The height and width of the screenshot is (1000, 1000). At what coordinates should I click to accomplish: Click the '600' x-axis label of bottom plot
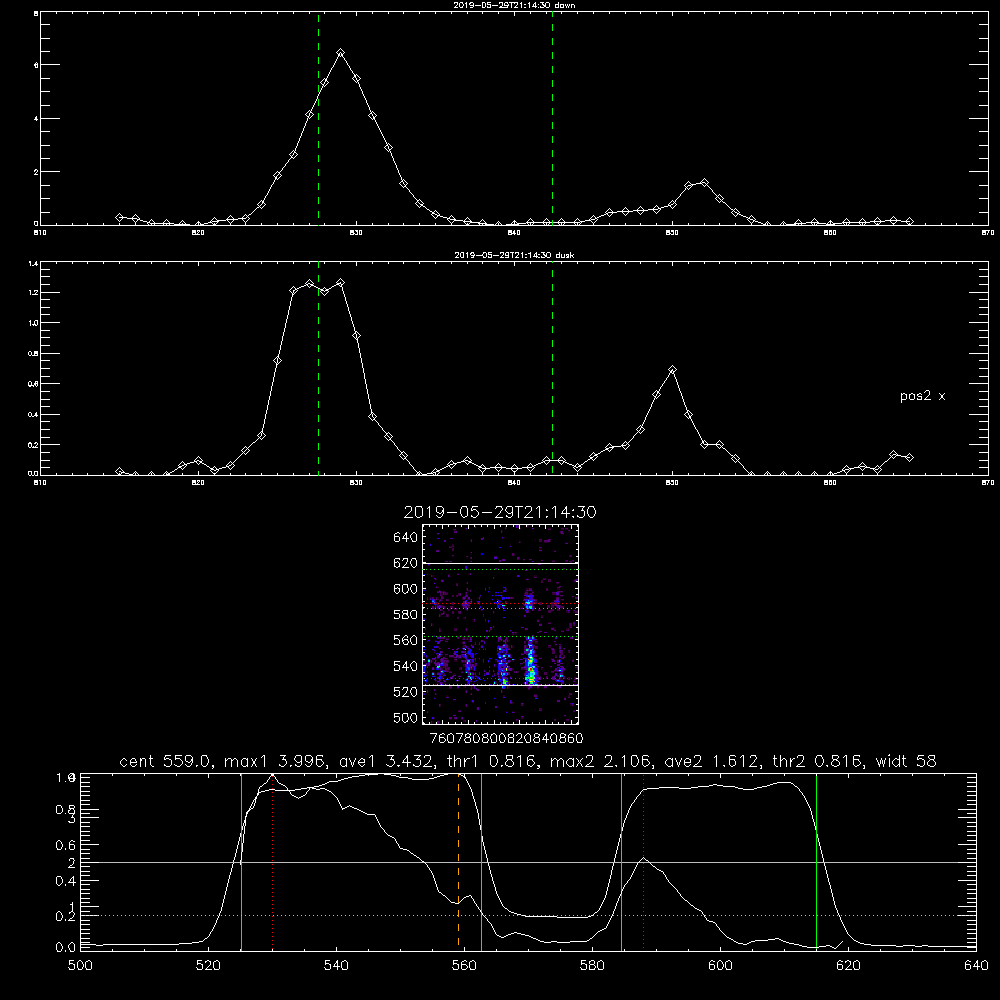pyautogui.click(x=721, y=966)
